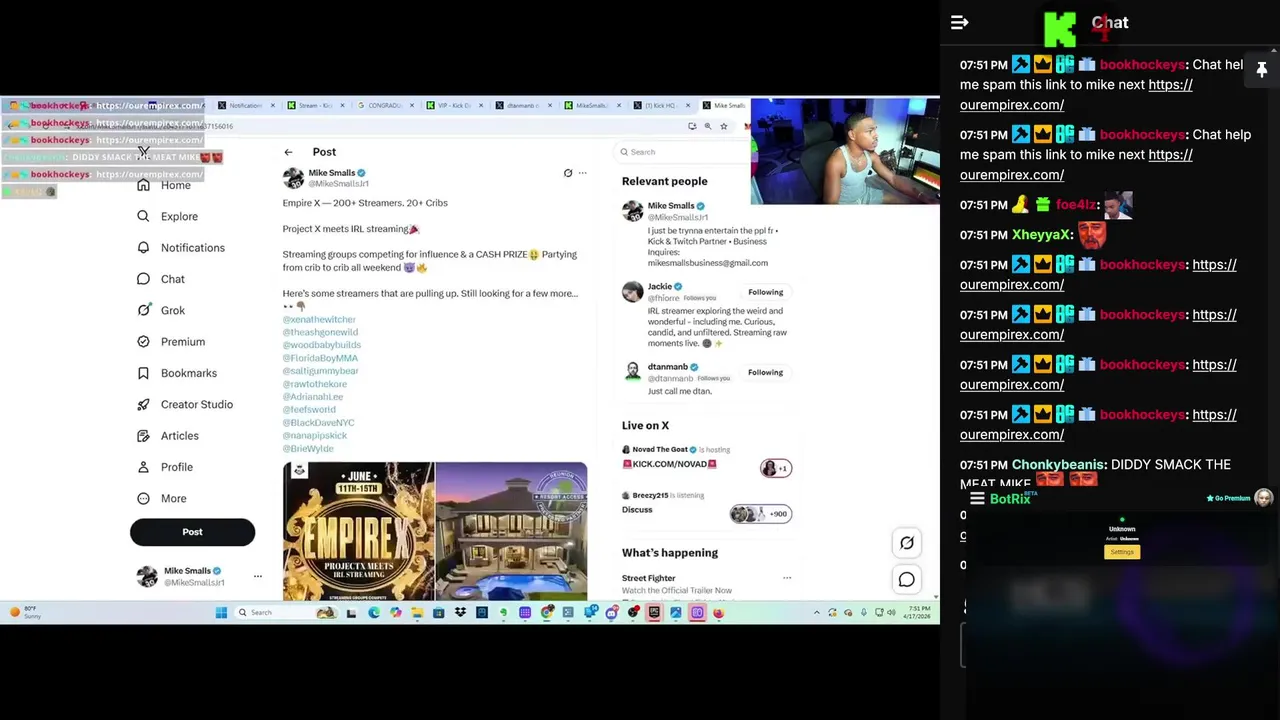Image resolution: width=1280 pixels, height=720 pixels.
Task: Open the floating messages bubble button
Action: coord(906,580)
